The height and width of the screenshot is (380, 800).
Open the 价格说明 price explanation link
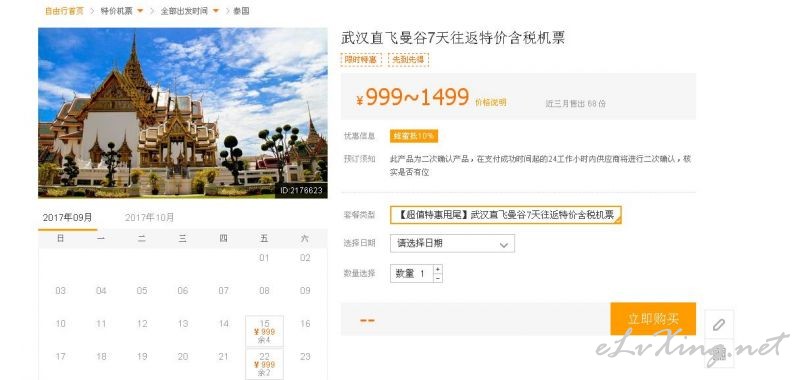tap(490, 102)
